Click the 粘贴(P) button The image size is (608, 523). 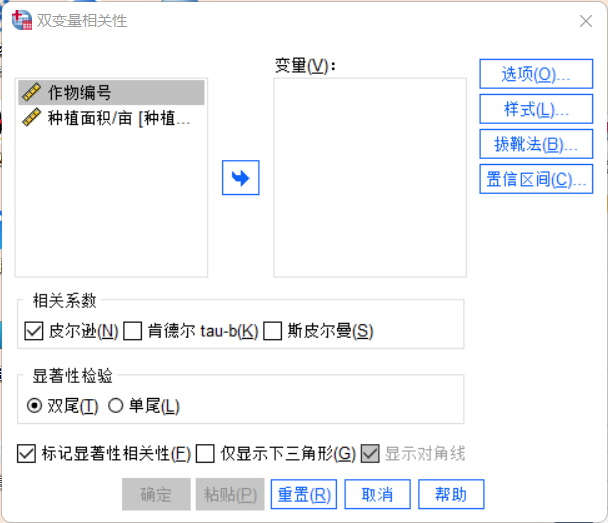(x=230, y=494)
